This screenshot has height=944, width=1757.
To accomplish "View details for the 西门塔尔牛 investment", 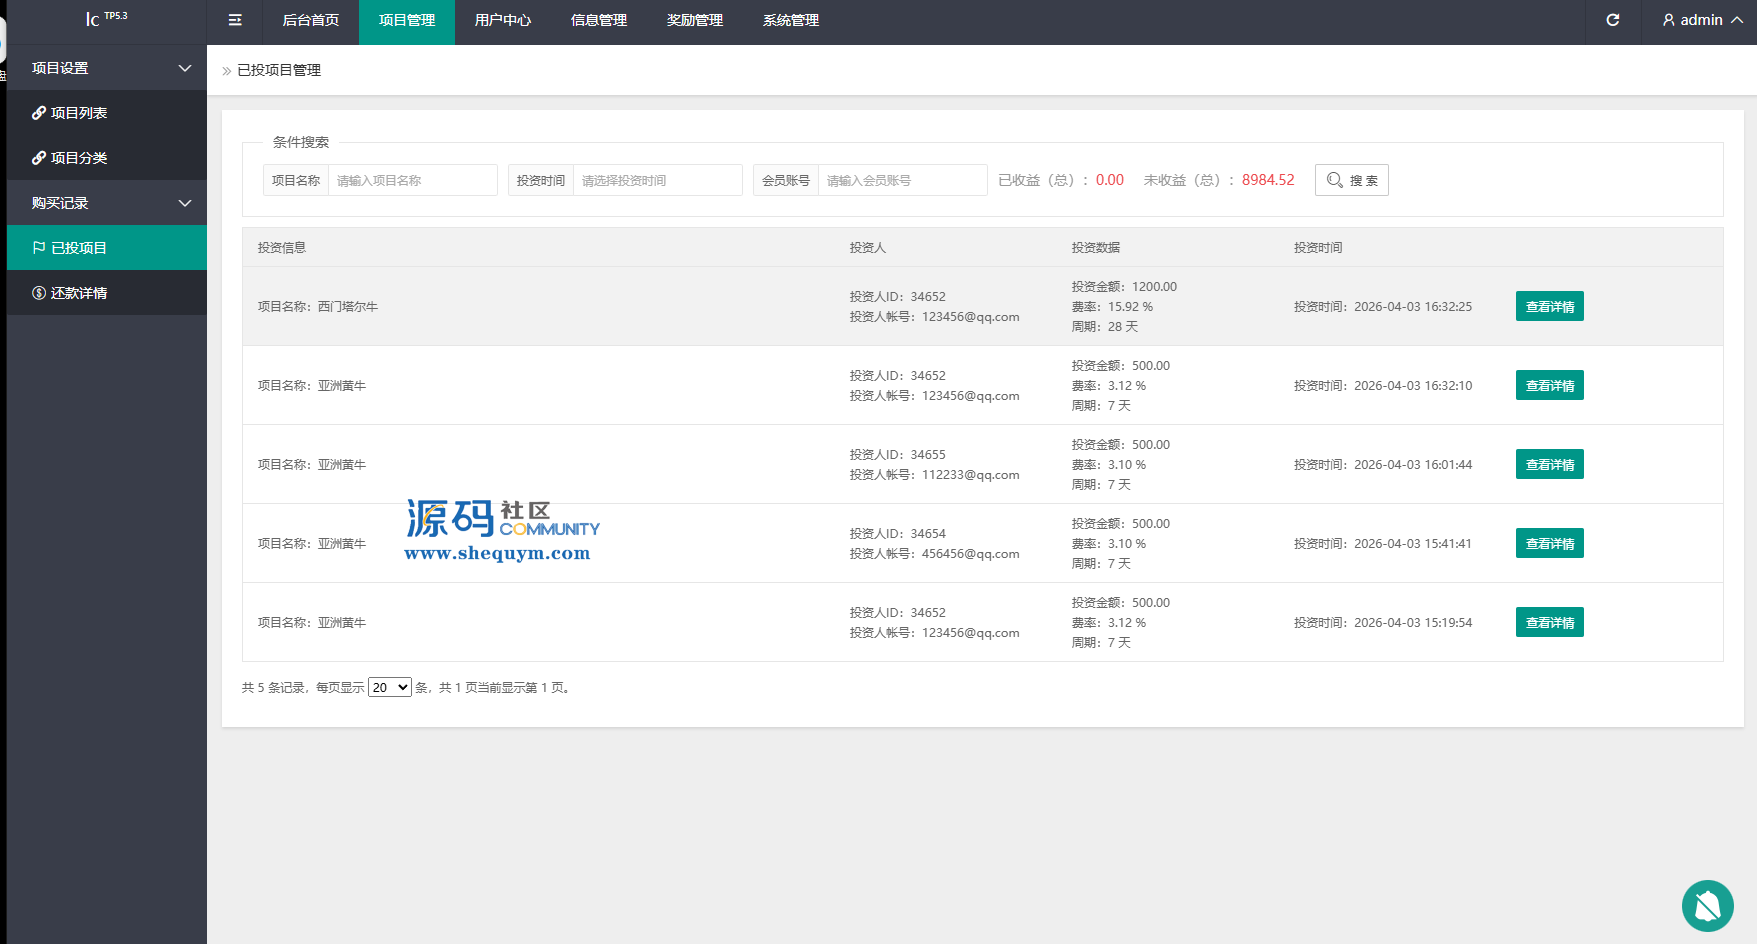I will tap(1549, 307).
